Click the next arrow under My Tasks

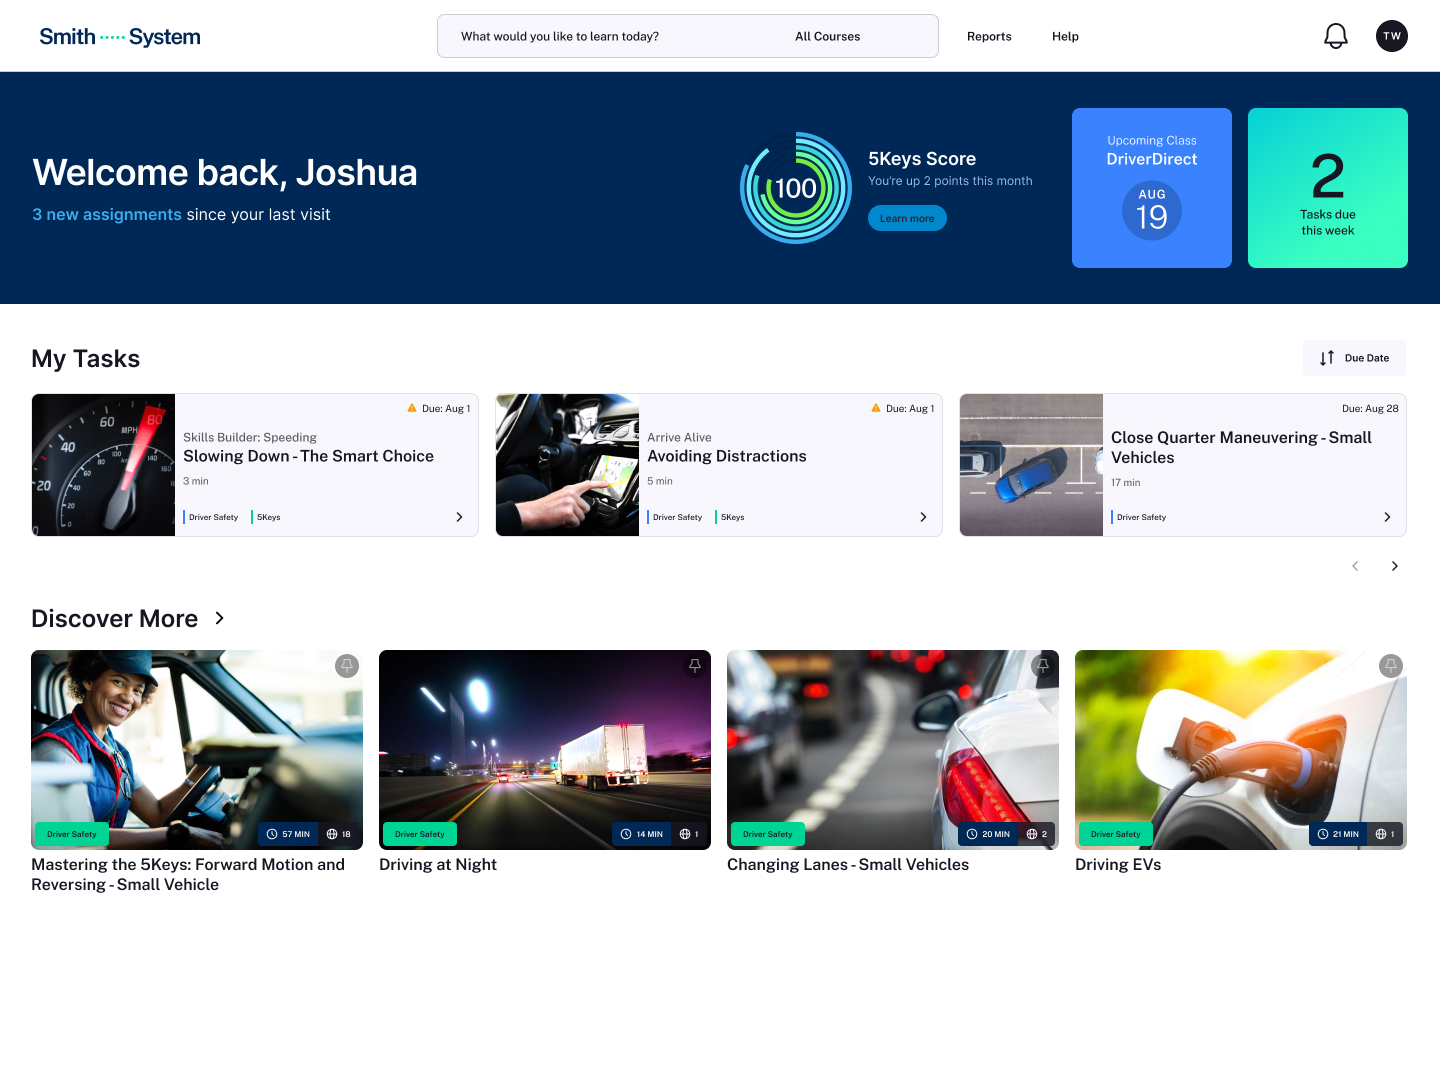pyautogui.click(x=1395, y=566)
